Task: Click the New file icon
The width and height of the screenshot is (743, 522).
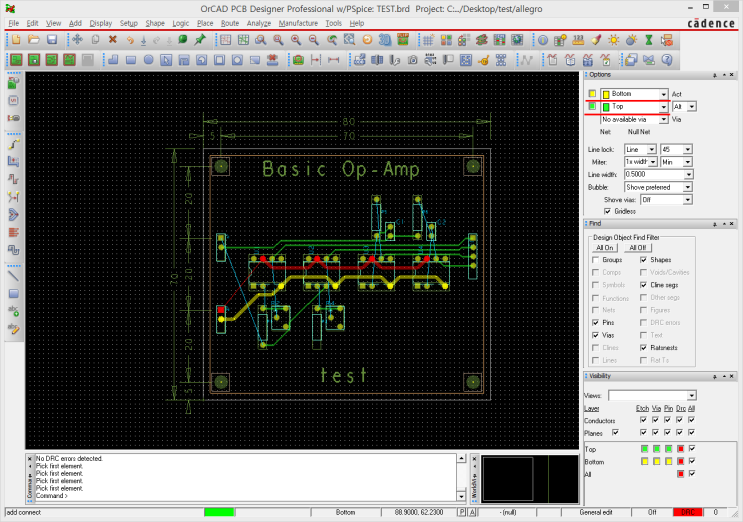Action: tap(16, 40)
